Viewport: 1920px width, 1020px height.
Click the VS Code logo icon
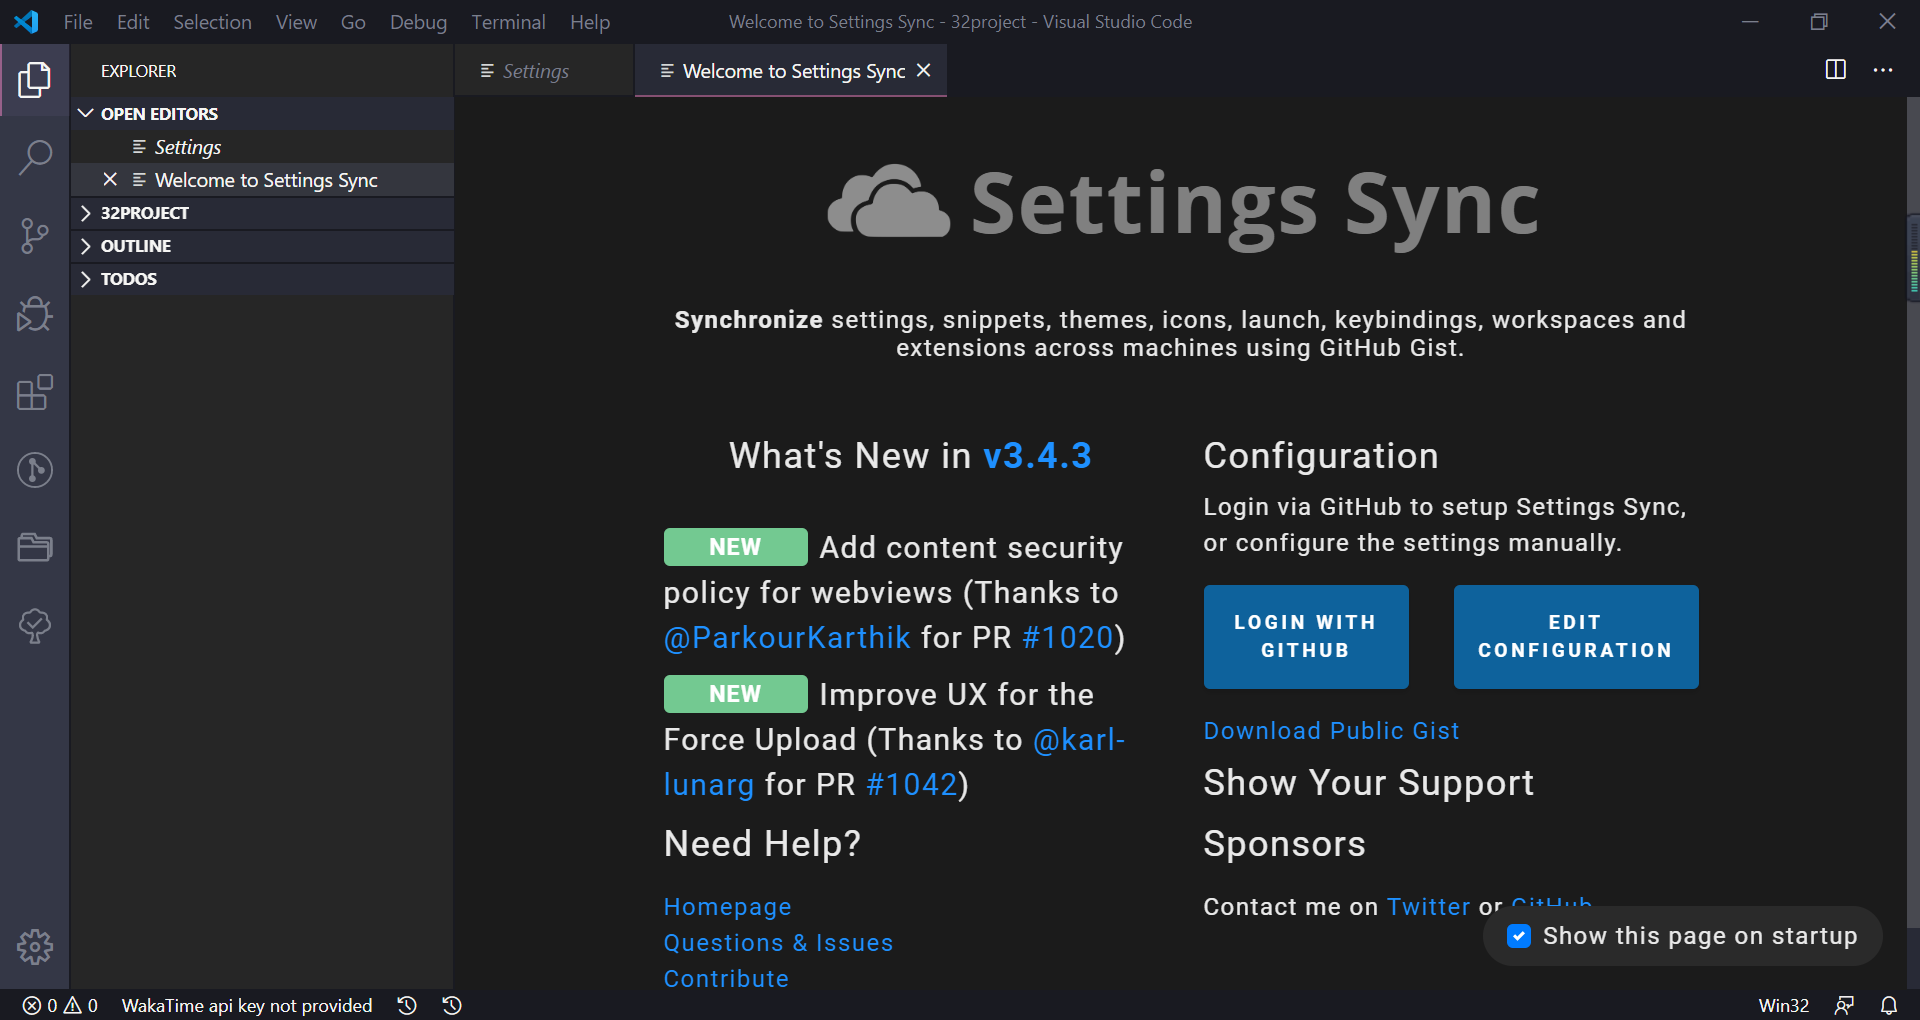[x=27, y=21]
